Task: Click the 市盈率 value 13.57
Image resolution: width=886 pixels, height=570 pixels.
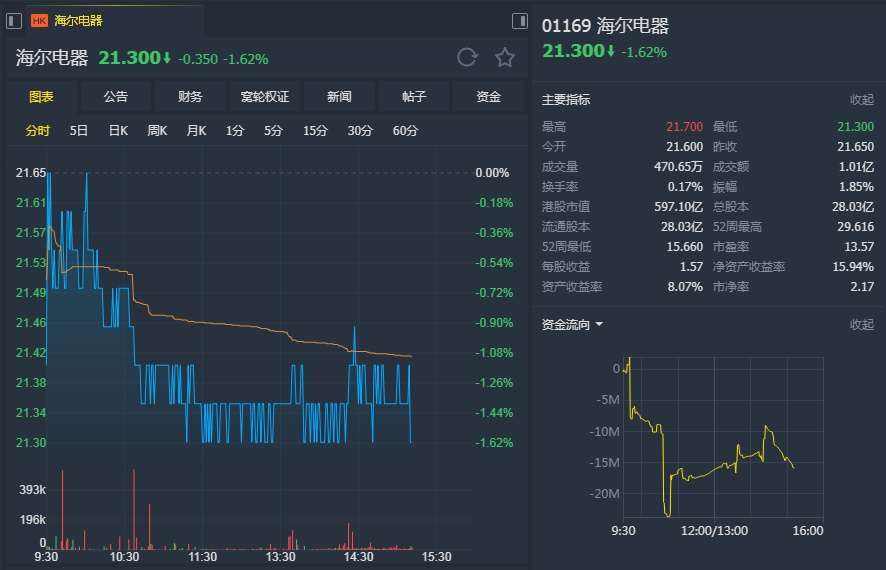Action: [859, 247]
